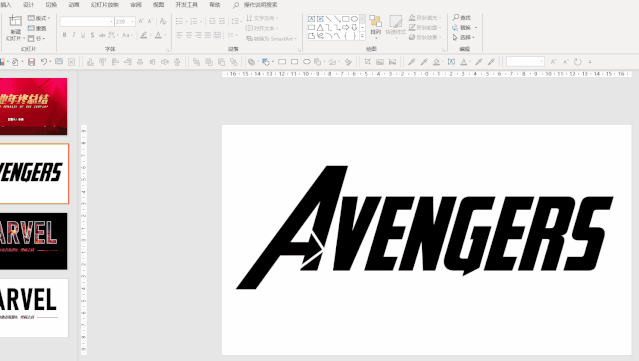
Task: Click the ellipse shape icon in quick toolbar
Action: click(x=306, y=62)
